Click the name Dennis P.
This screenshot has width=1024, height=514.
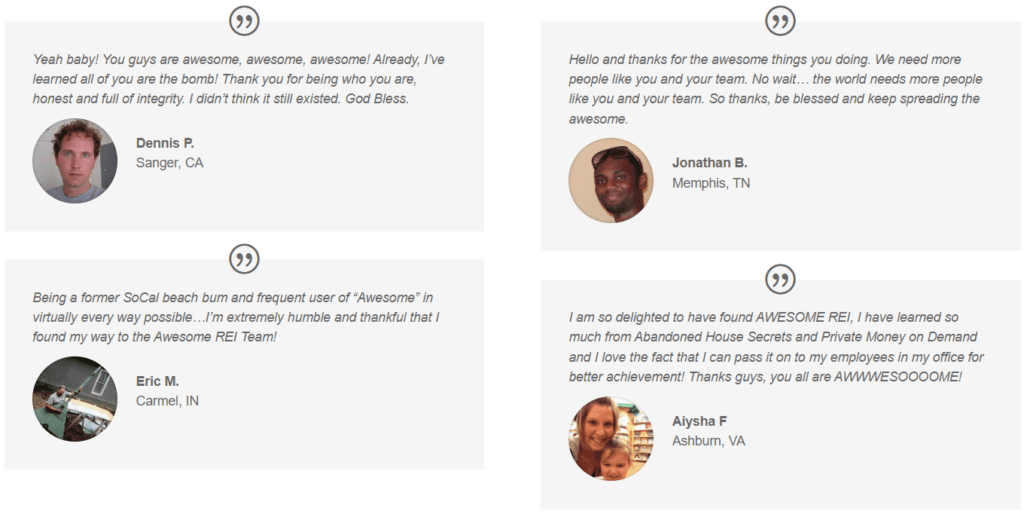click(x=165, y=143)
